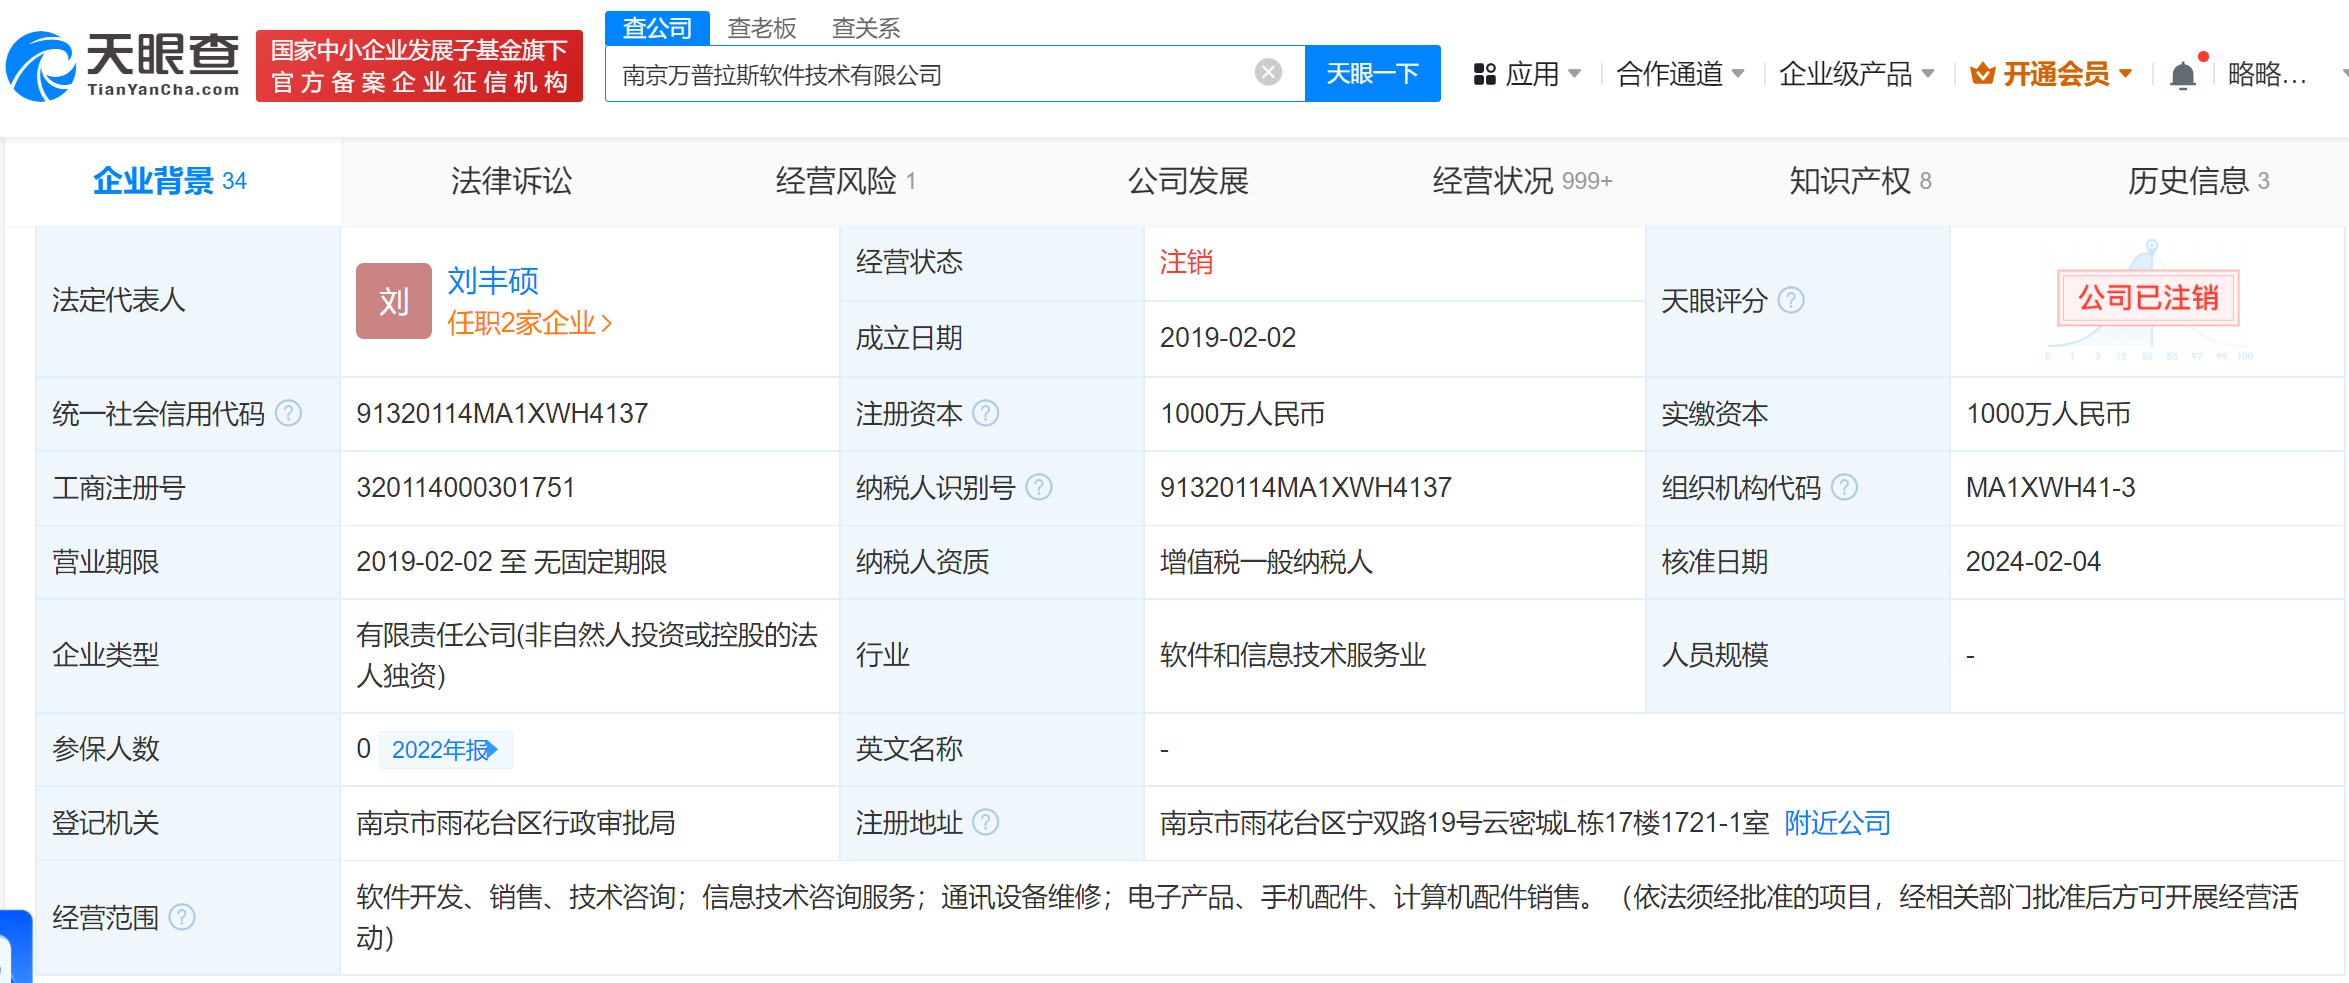Click the red 官方备案企业征信机构 banner
The image size is (2349, 983).
click(419, 66)
